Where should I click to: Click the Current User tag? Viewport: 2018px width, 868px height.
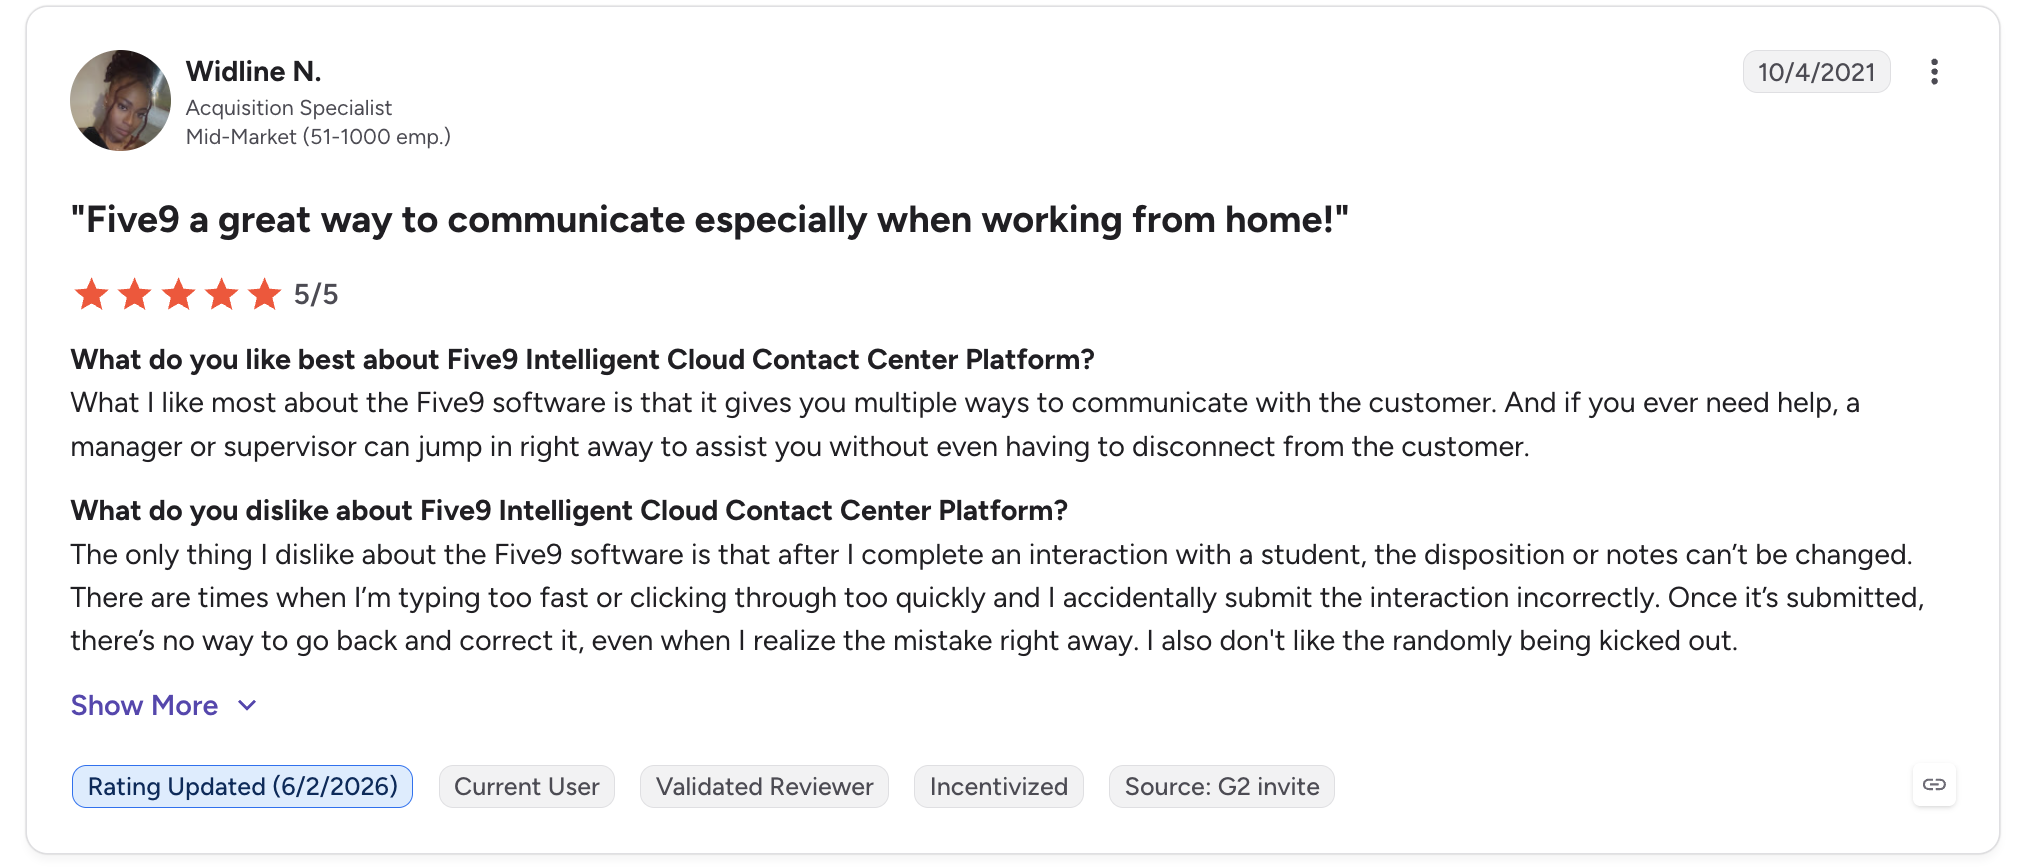[527, 786]
